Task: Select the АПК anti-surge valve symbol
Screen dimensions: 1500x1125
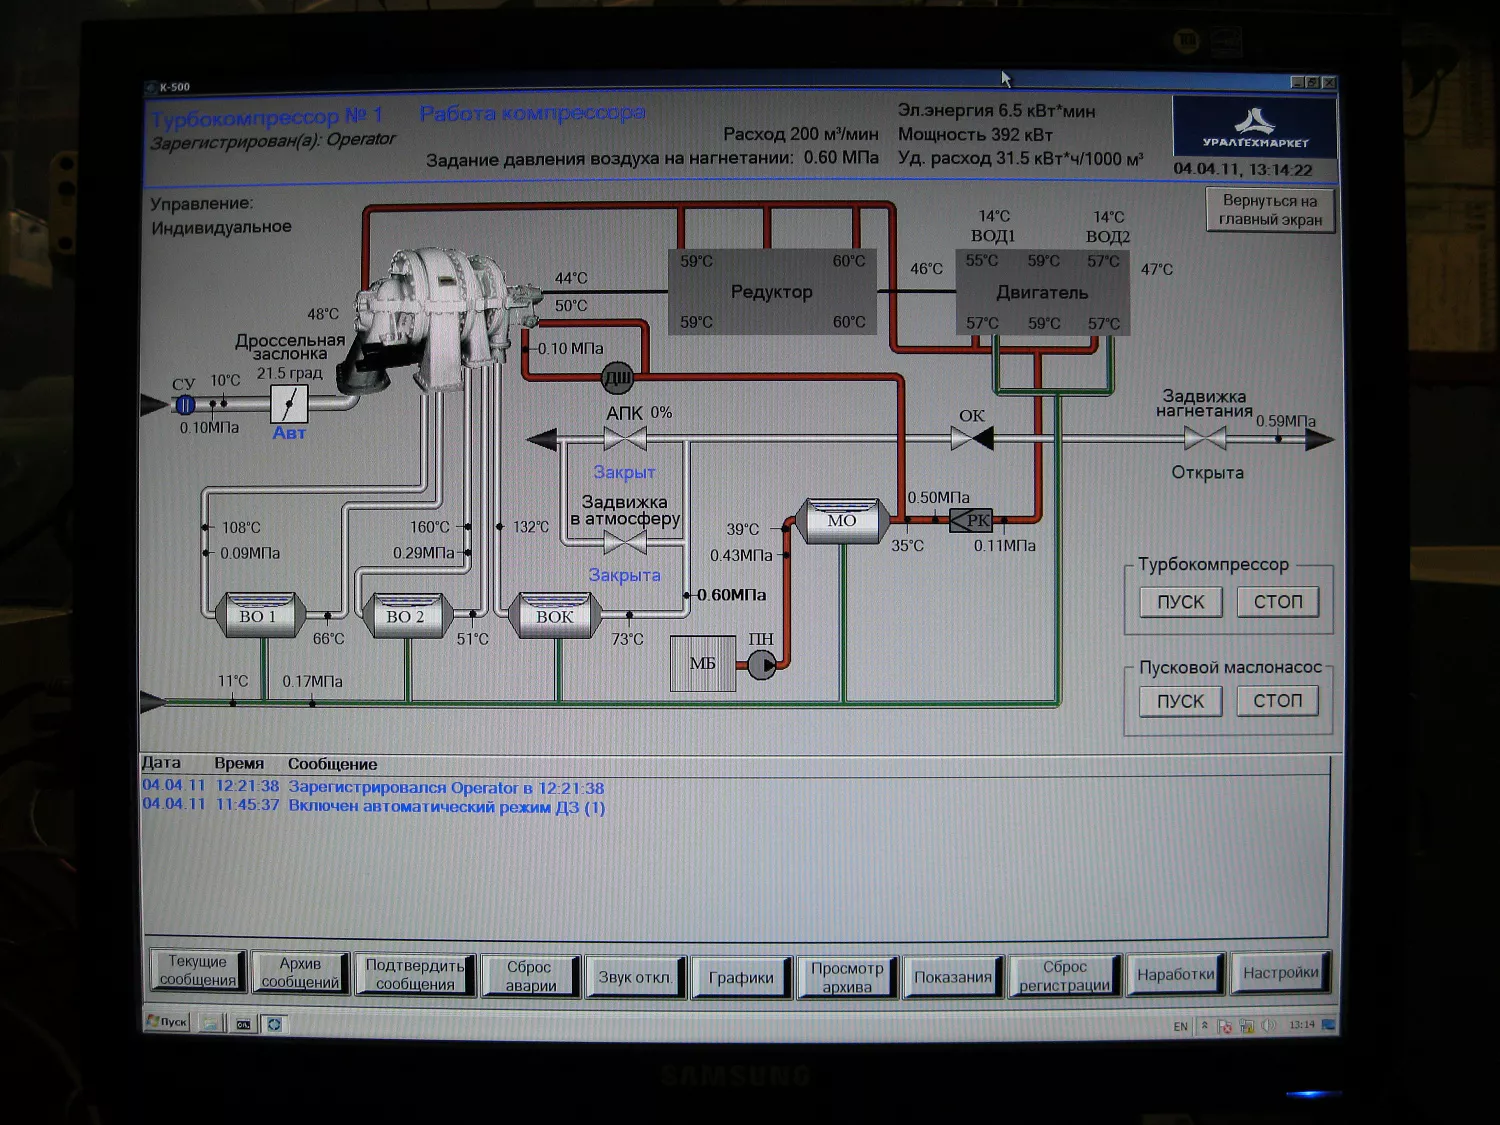Action: (625, 438)
